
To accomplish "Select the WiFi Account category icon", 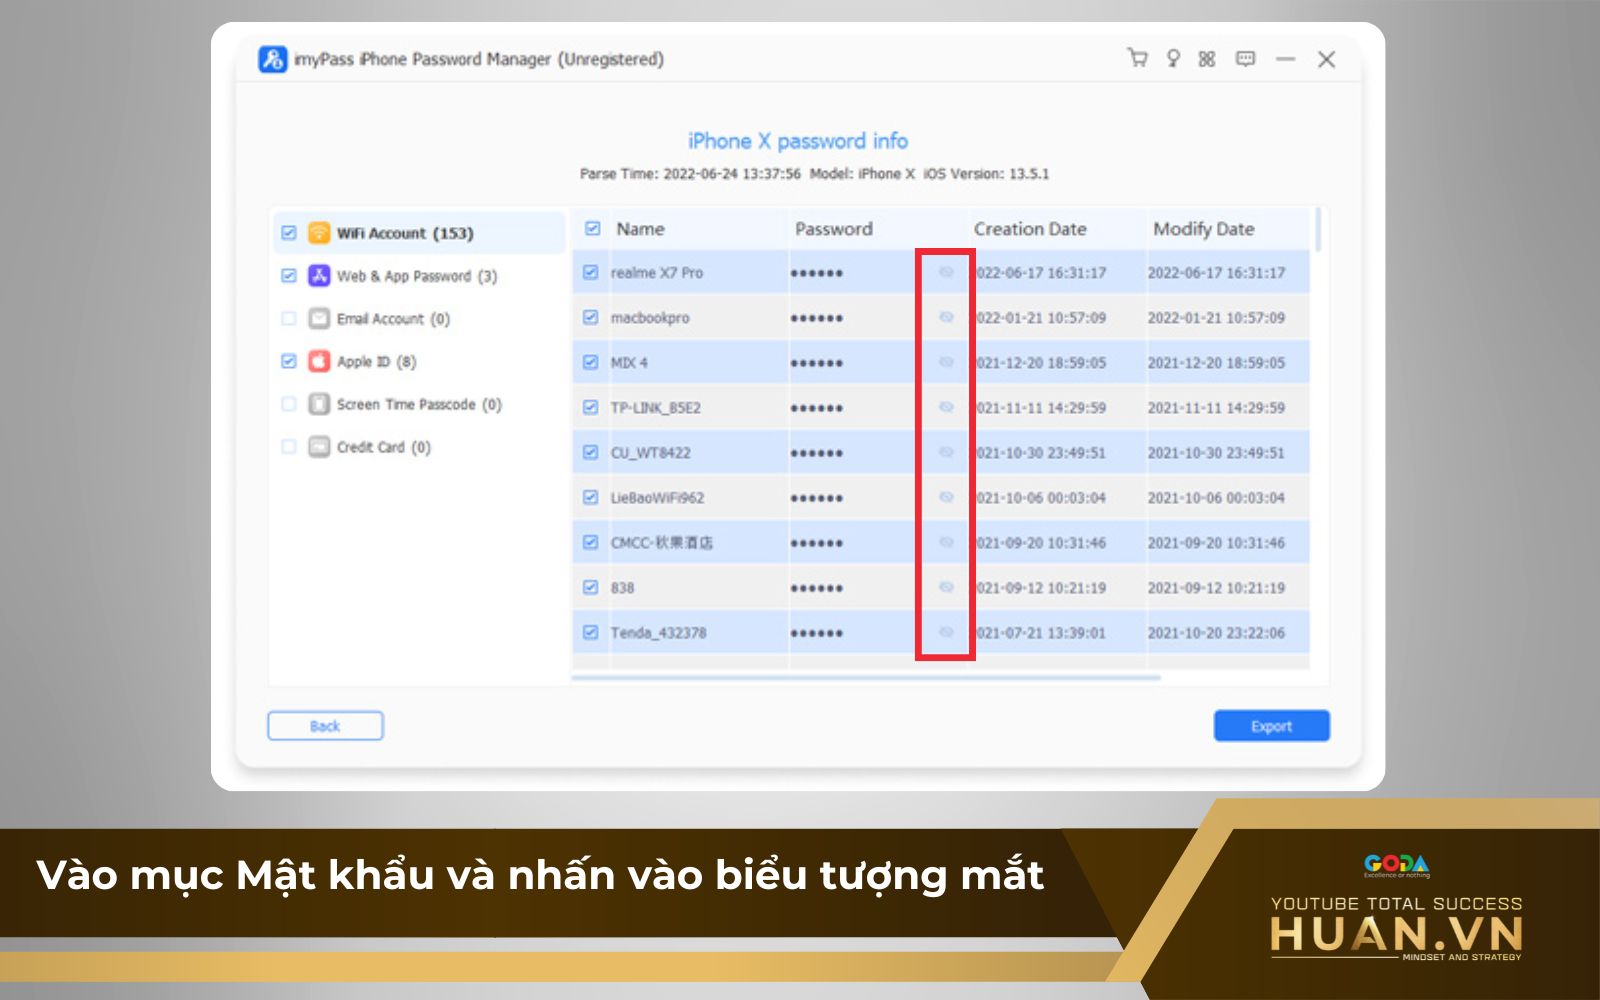I will (x=319, y=233).
